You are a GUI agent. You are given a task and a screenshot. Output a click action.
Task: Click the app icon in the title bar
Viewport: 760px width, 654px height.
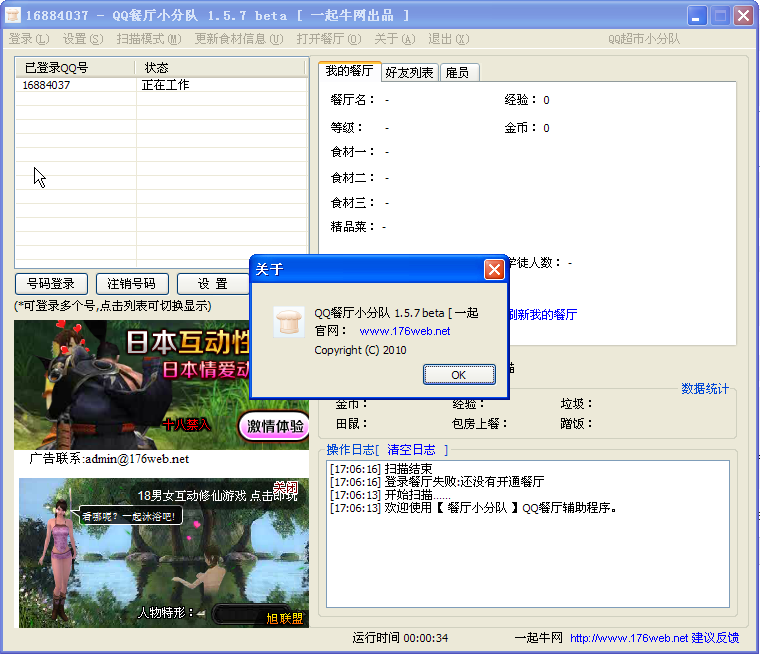[13, 15]
